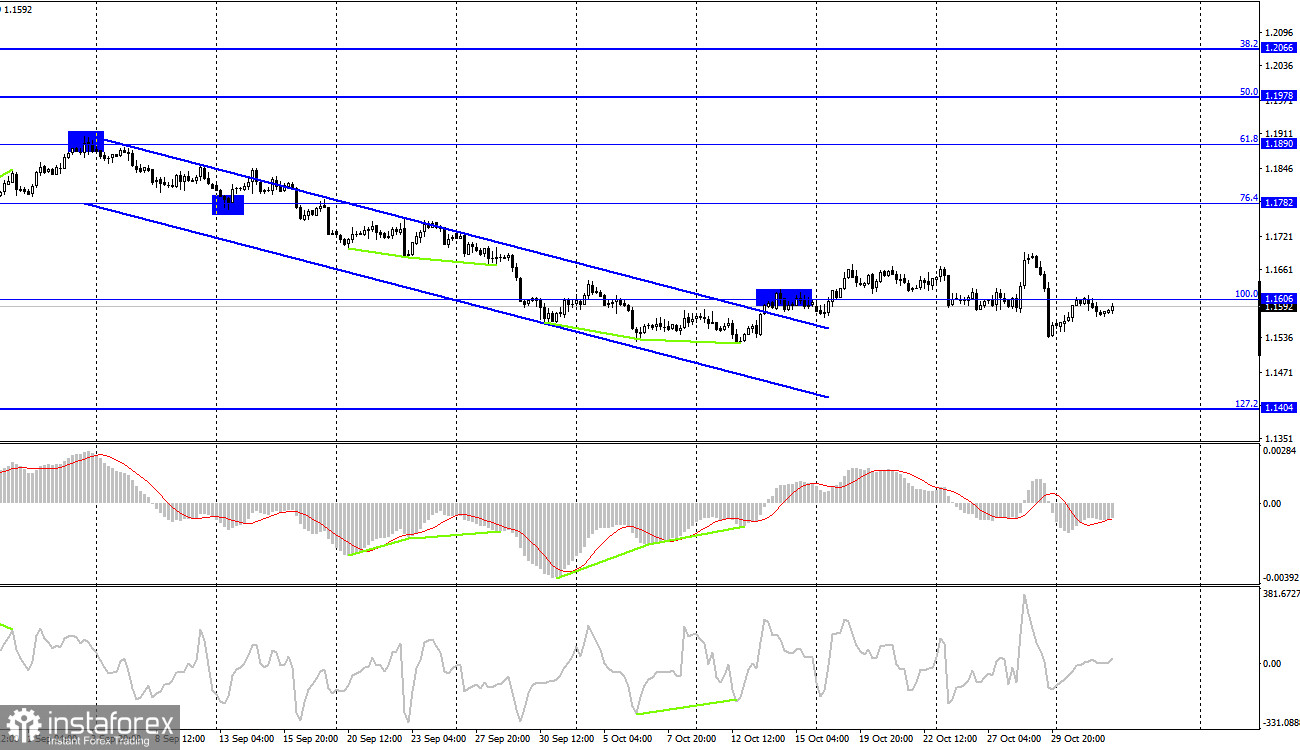Screen dimensions: 1300x750
Task: Click the 1.2066 price level tag
Action: point(1280,48)
